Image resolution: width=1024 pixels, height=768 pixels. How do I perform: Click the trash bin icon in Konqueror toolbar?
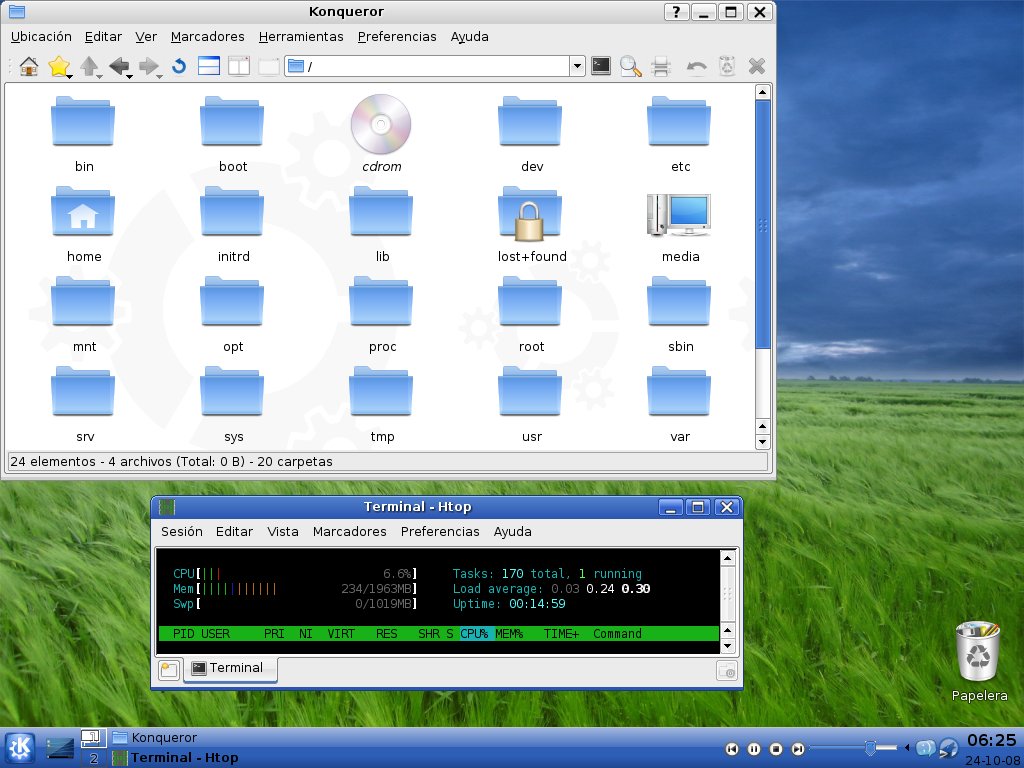point(727,66)
